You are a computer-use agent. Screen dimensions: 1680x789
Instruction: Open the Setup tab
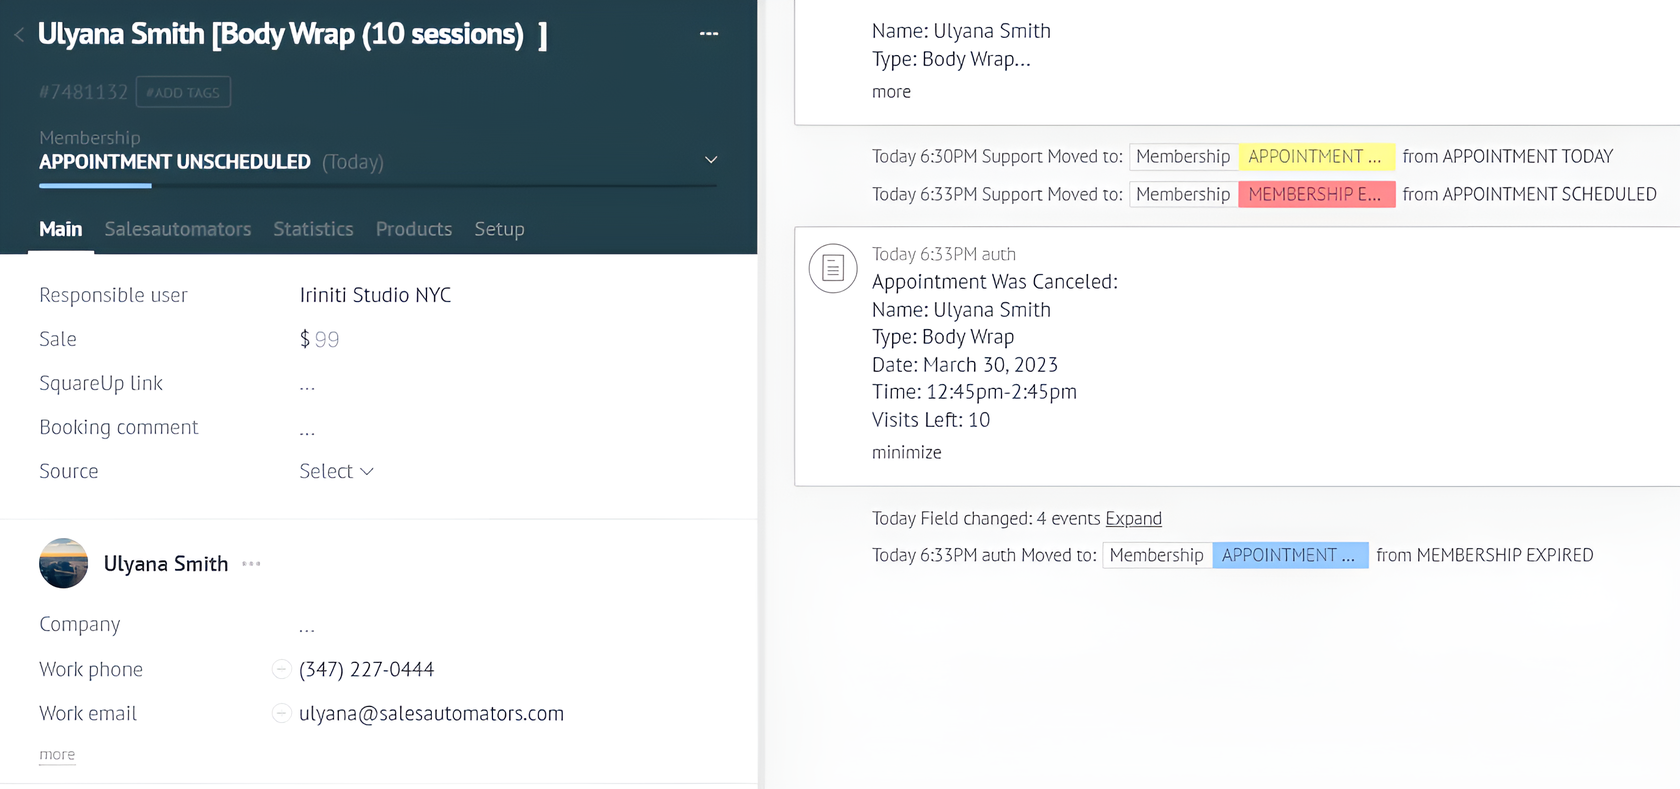[499, 229]
